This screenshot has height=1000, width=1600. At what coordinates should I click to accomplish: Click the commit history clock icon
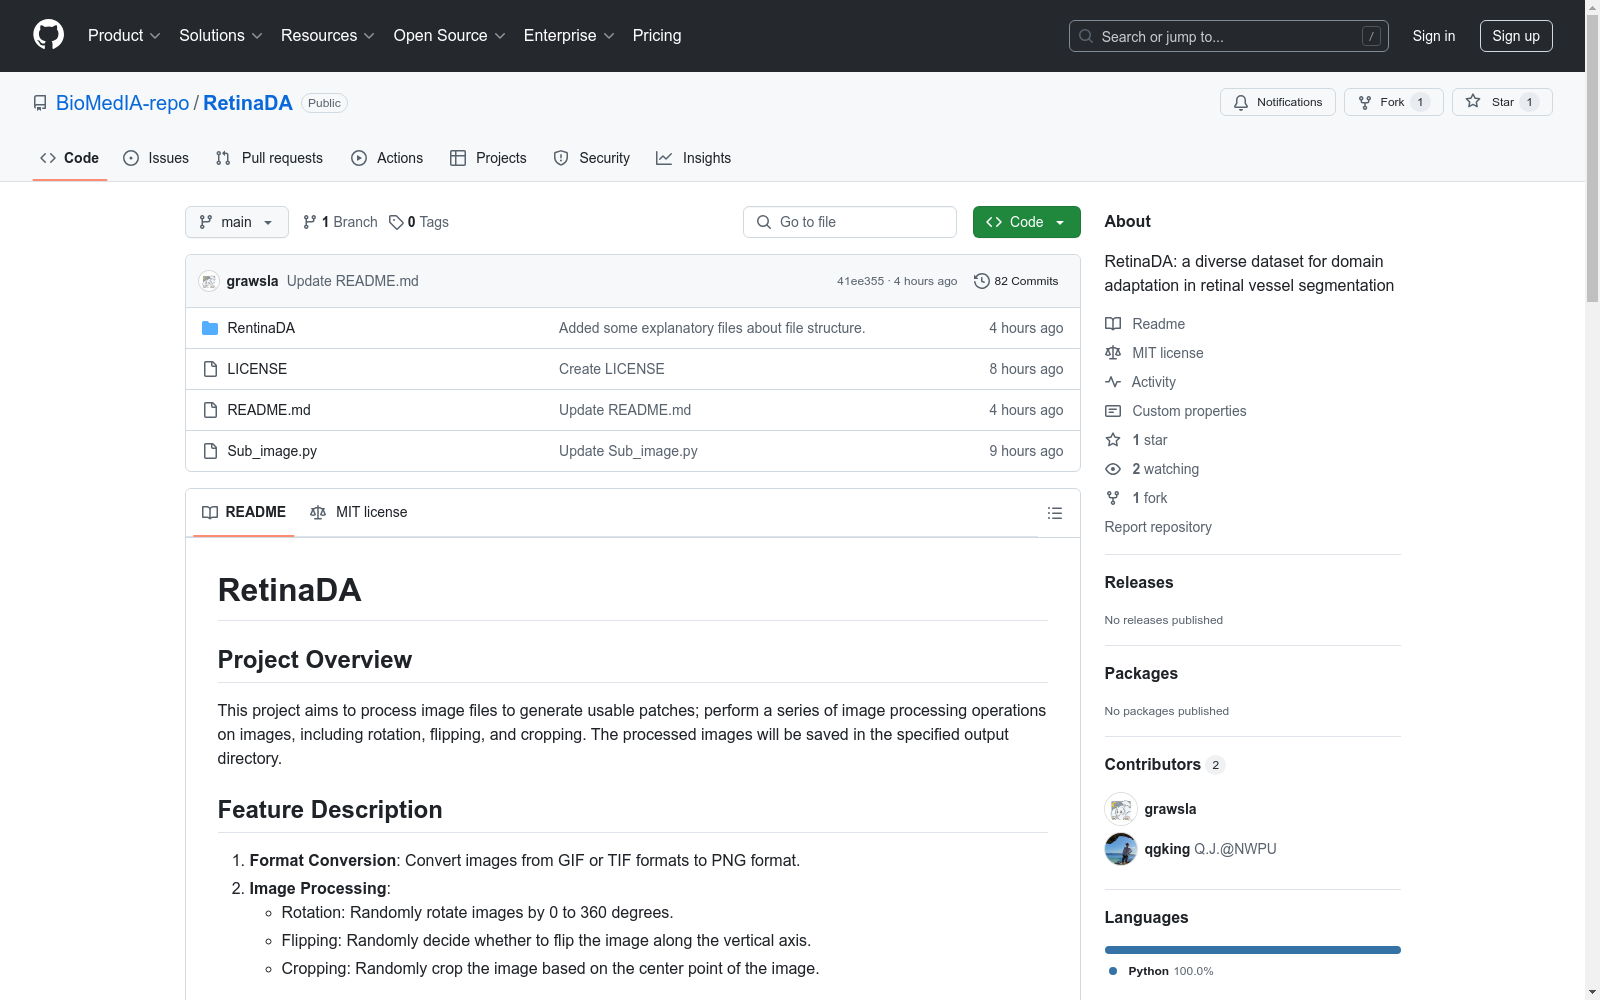(x=982, y=281)
